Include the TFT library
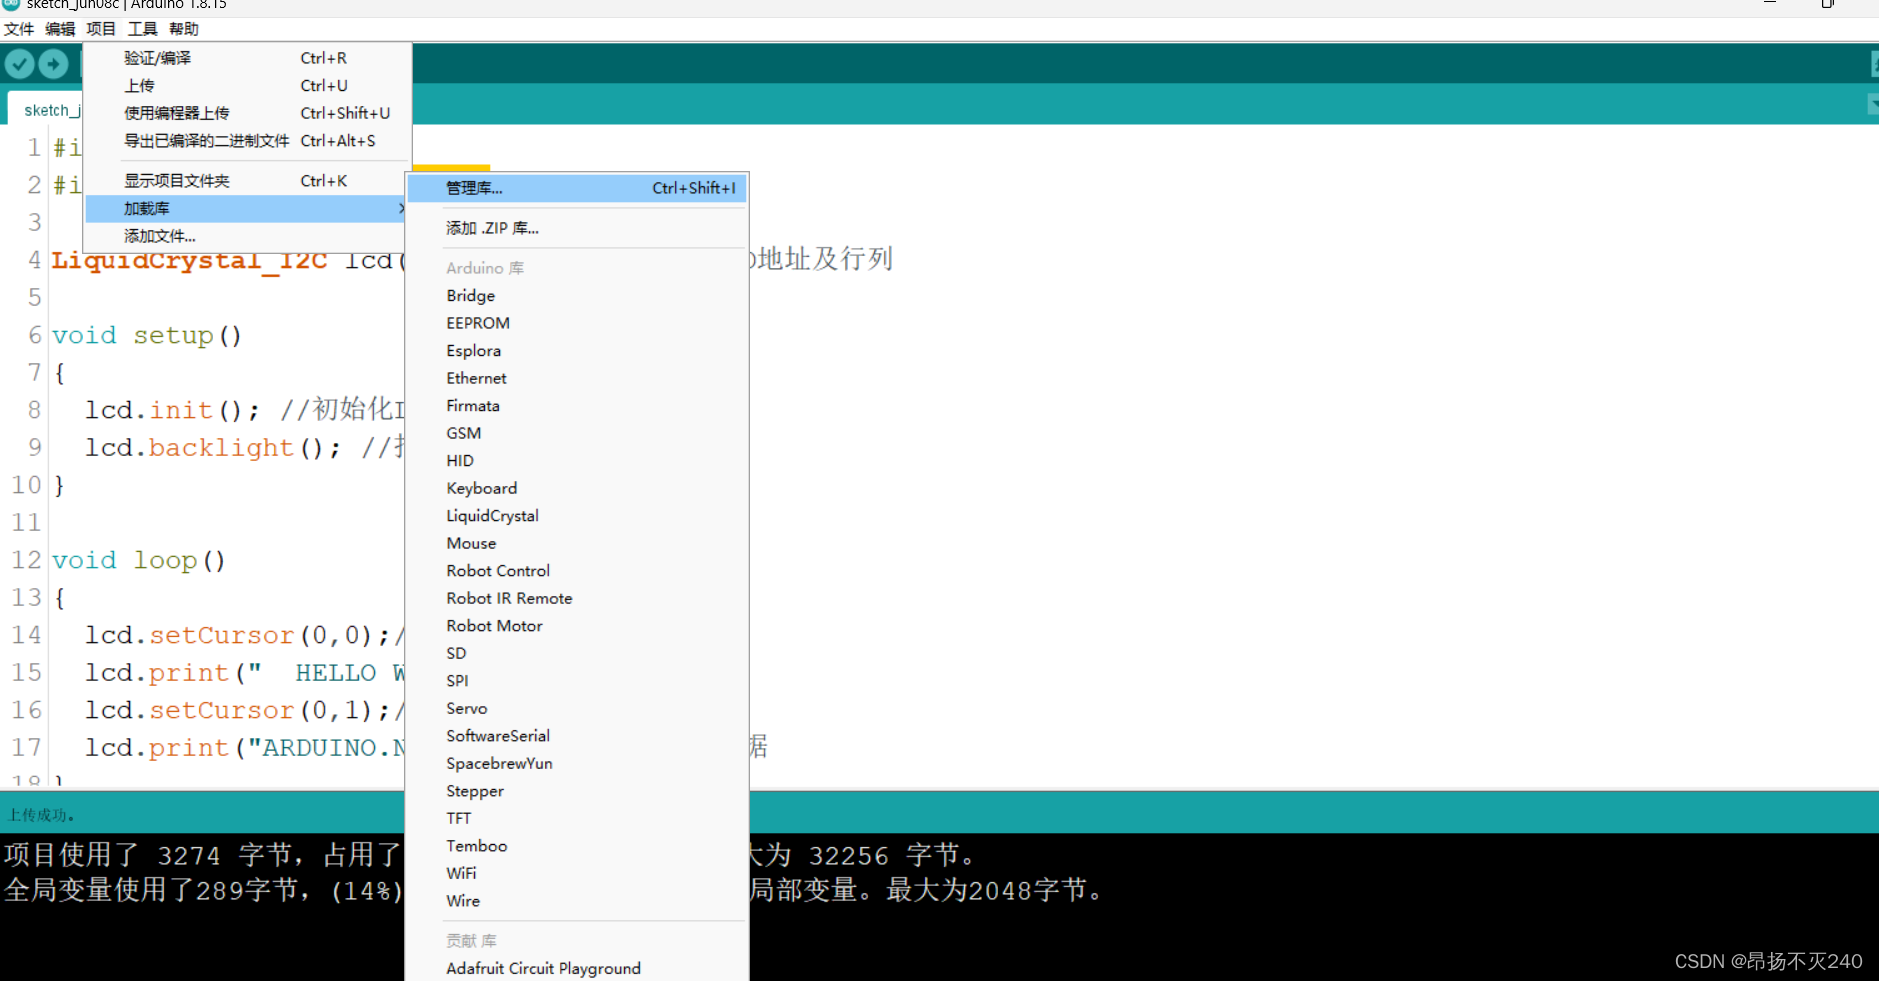1879x981 pixels. (x=577, y=818)
